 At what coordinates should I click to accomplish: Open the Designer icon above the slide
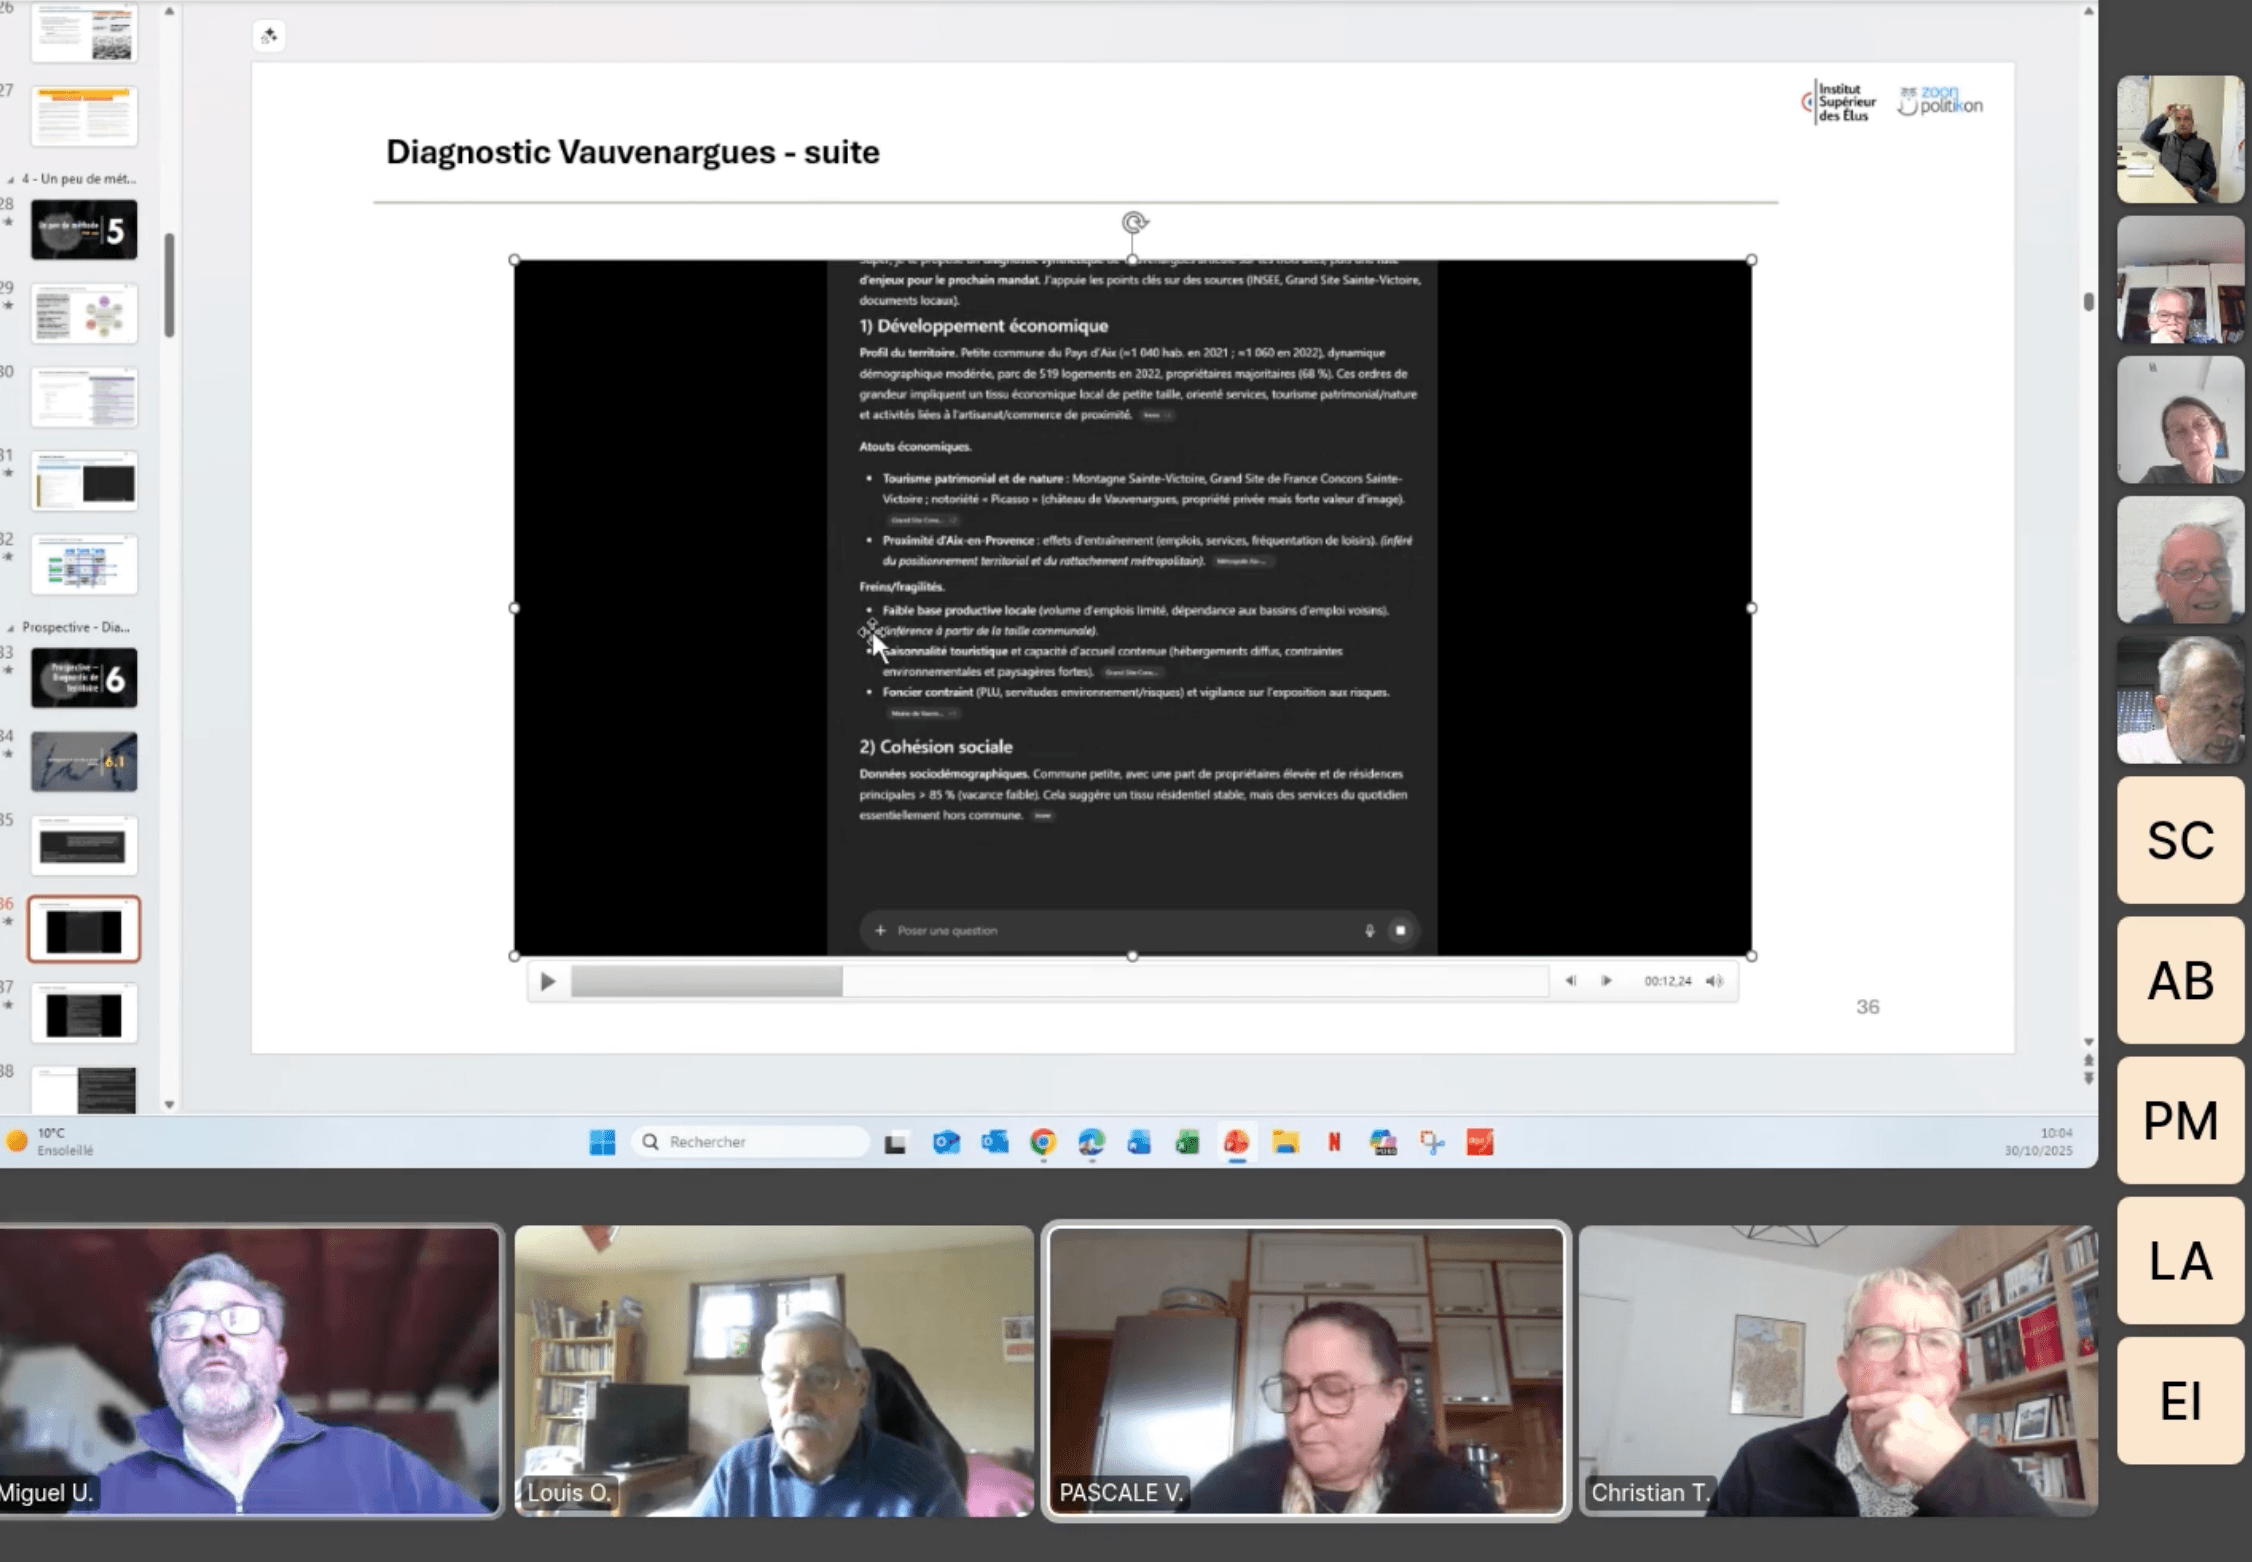click(269, 36)
